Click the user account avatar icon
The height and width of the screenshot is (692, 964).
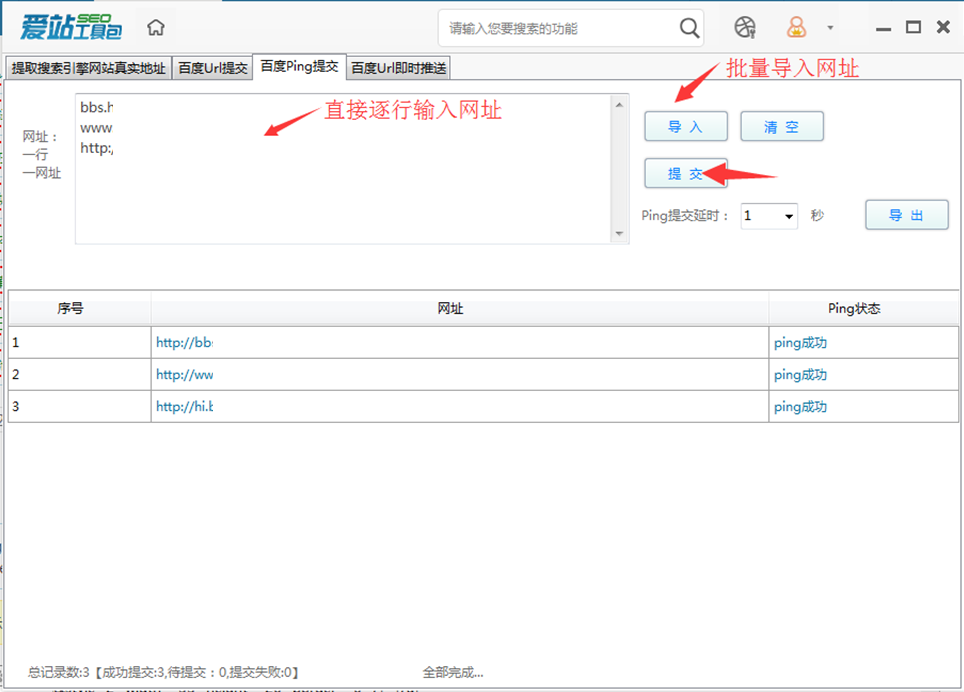[x=795, y=28]
